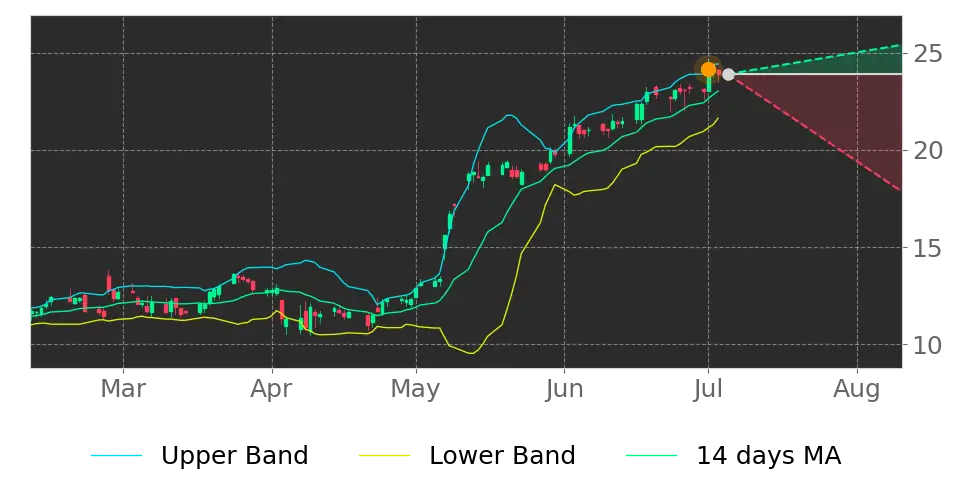
Task: Click the 25 y-axis price label
Action: pos(928,54)
